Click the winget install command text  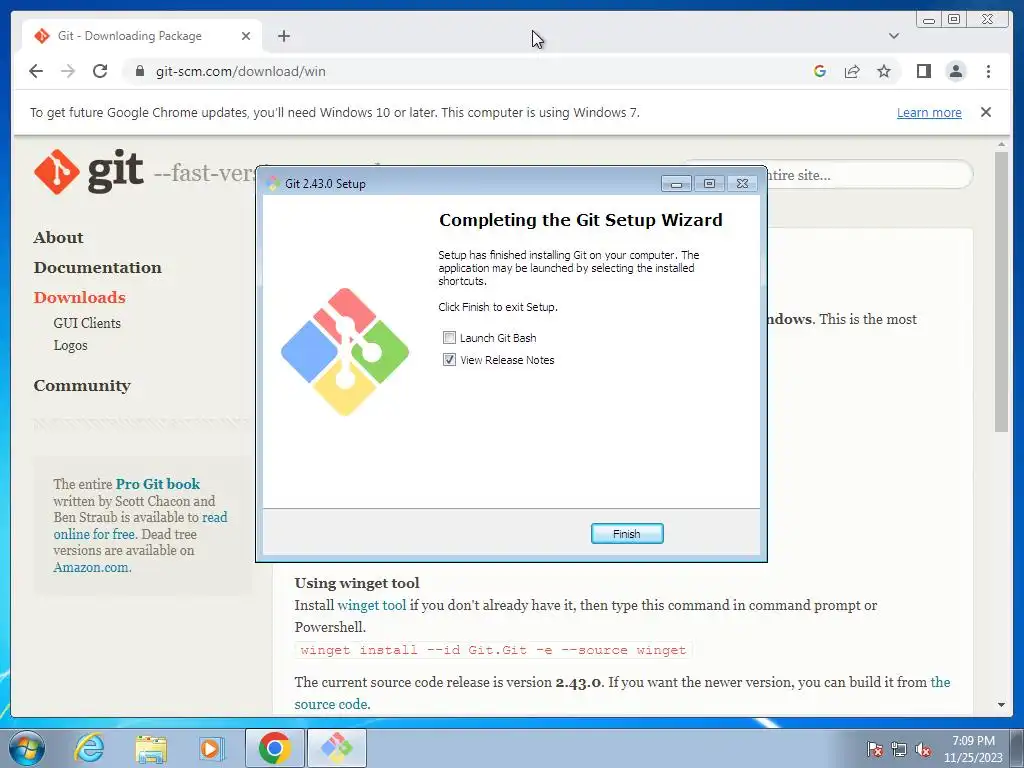pyautogui.click(x=493, y=650)
